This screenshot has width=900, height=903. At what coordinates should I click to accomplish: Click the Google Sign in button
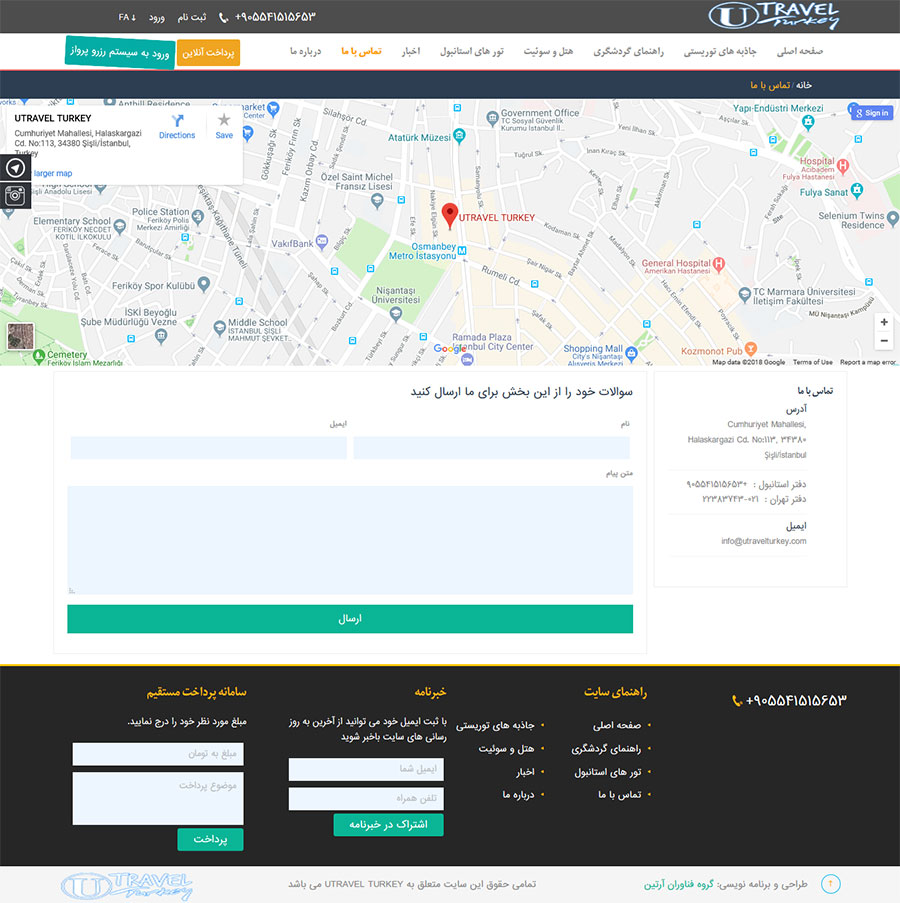coord(872,113)
